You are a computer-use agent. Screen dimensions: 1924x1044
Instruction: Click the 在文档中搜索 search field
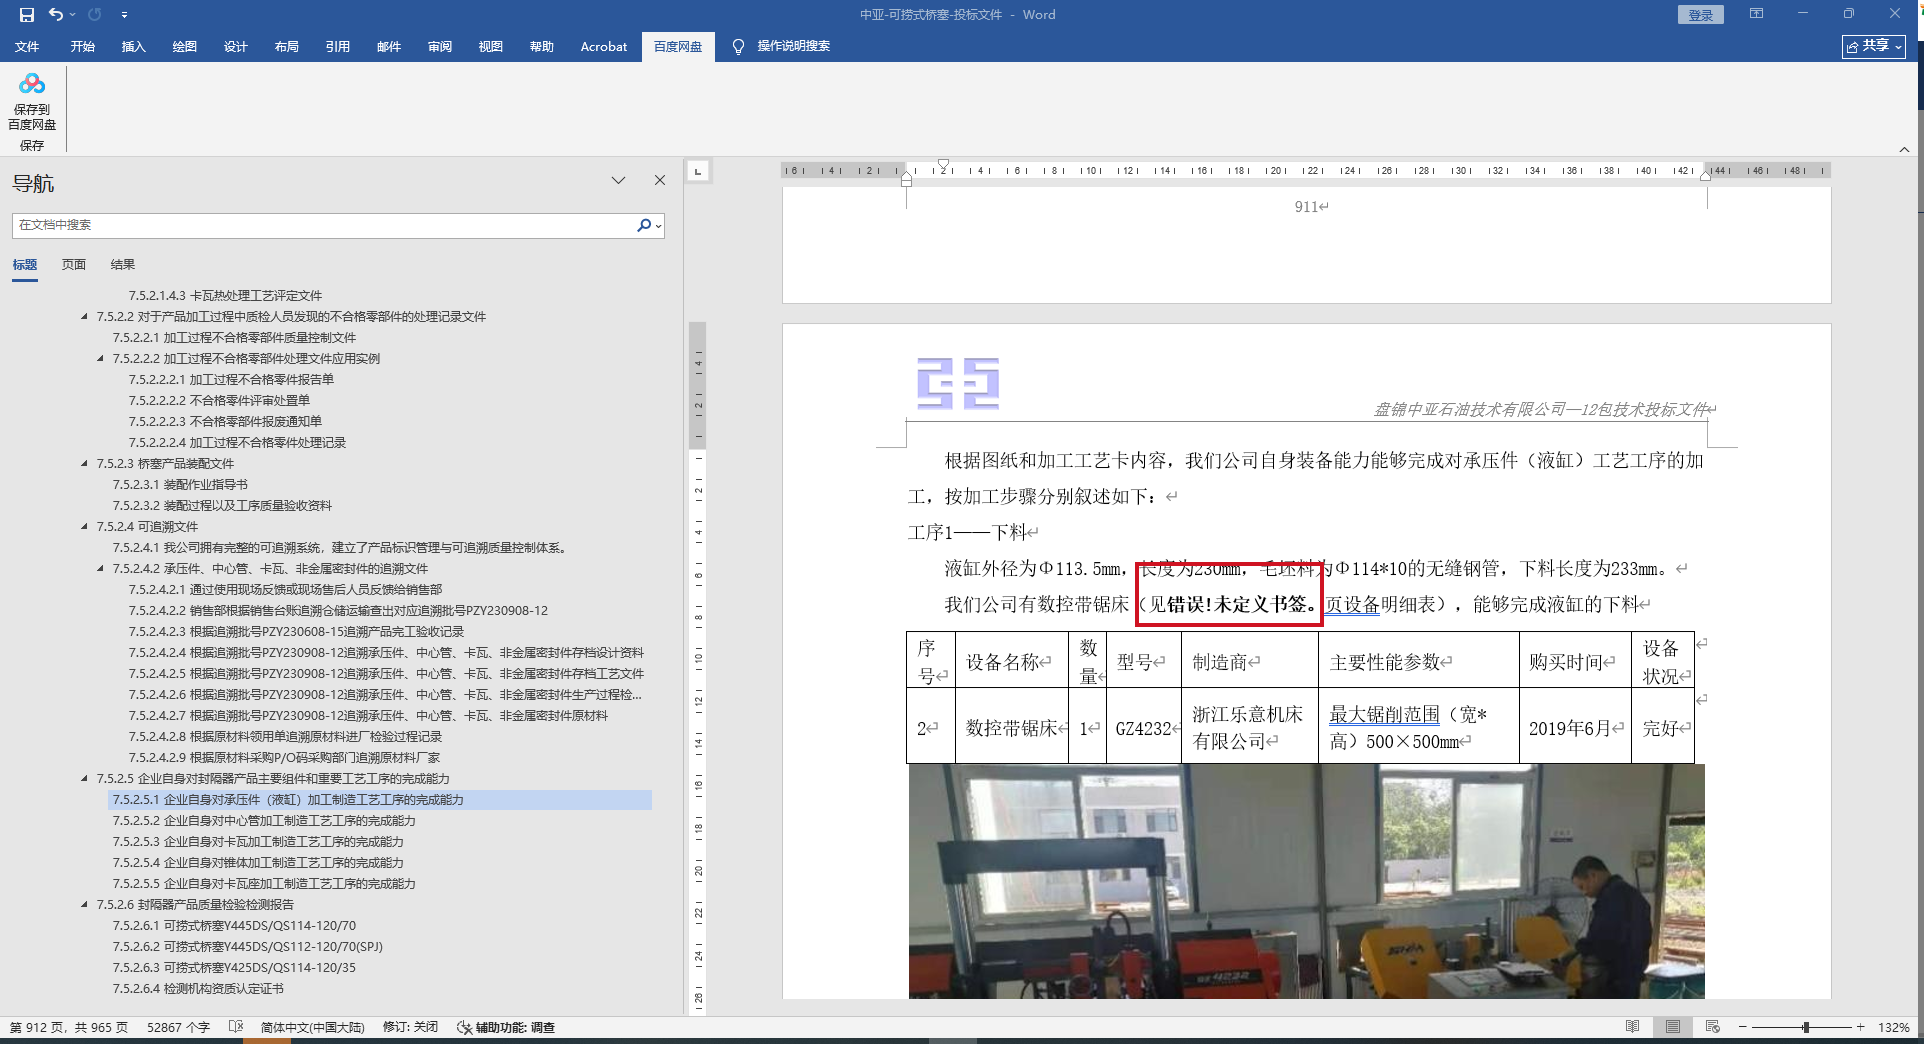pyautogui.click(x=324, y=225)
